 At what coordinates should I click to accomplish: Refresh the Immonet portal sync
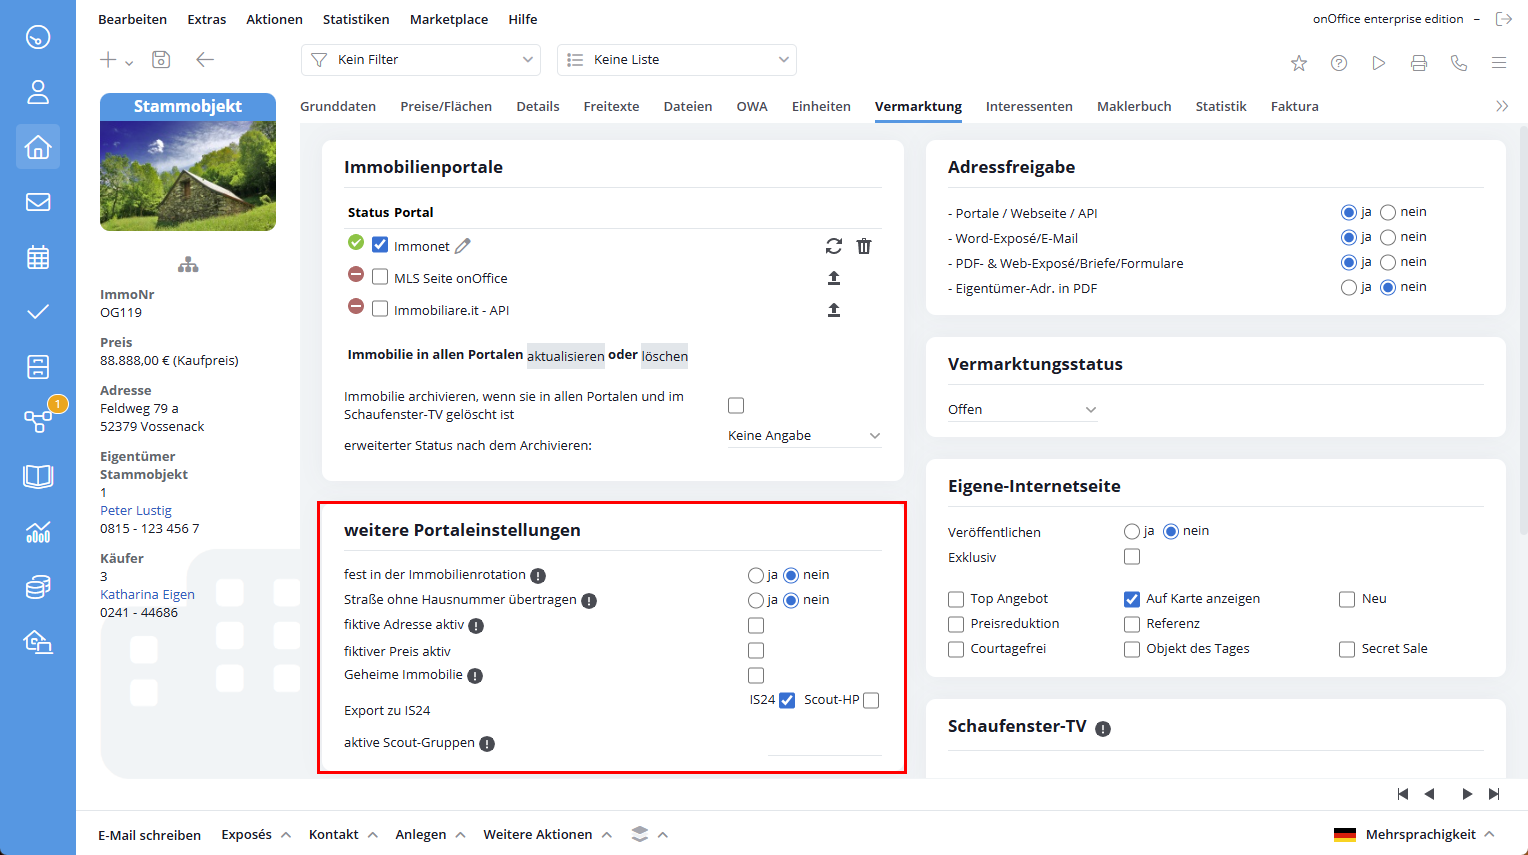[x=834, y=246]
